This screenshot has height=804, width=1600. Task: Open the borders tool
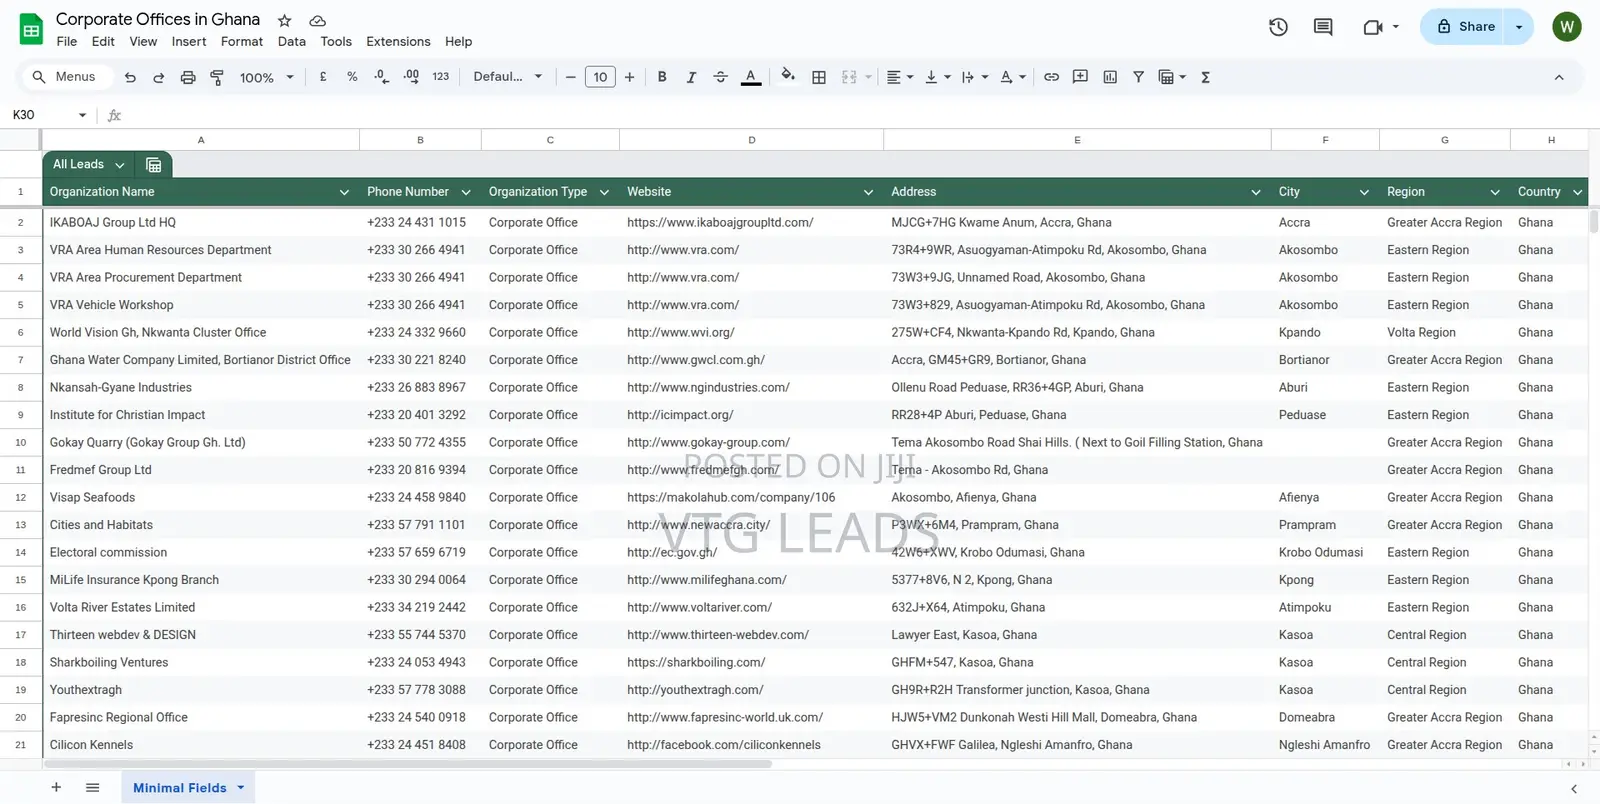(x=819, y=77)
